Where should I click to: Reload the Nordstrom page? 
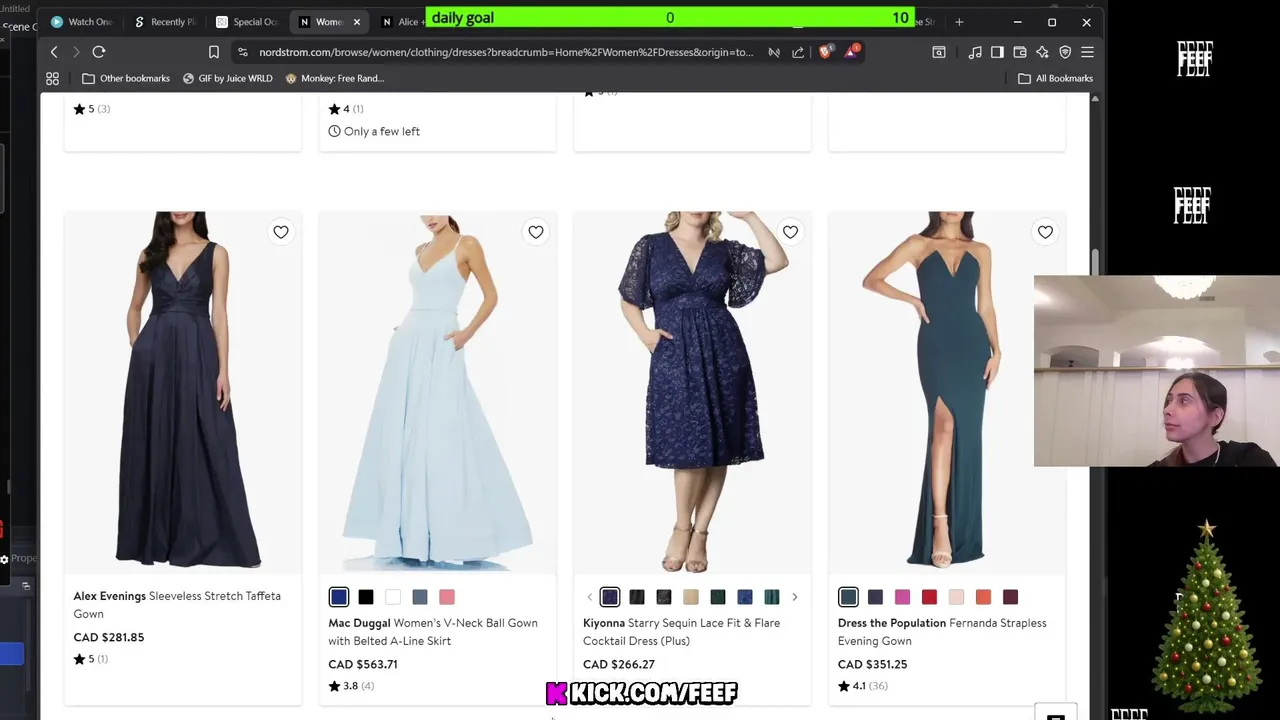coord(99,52)
